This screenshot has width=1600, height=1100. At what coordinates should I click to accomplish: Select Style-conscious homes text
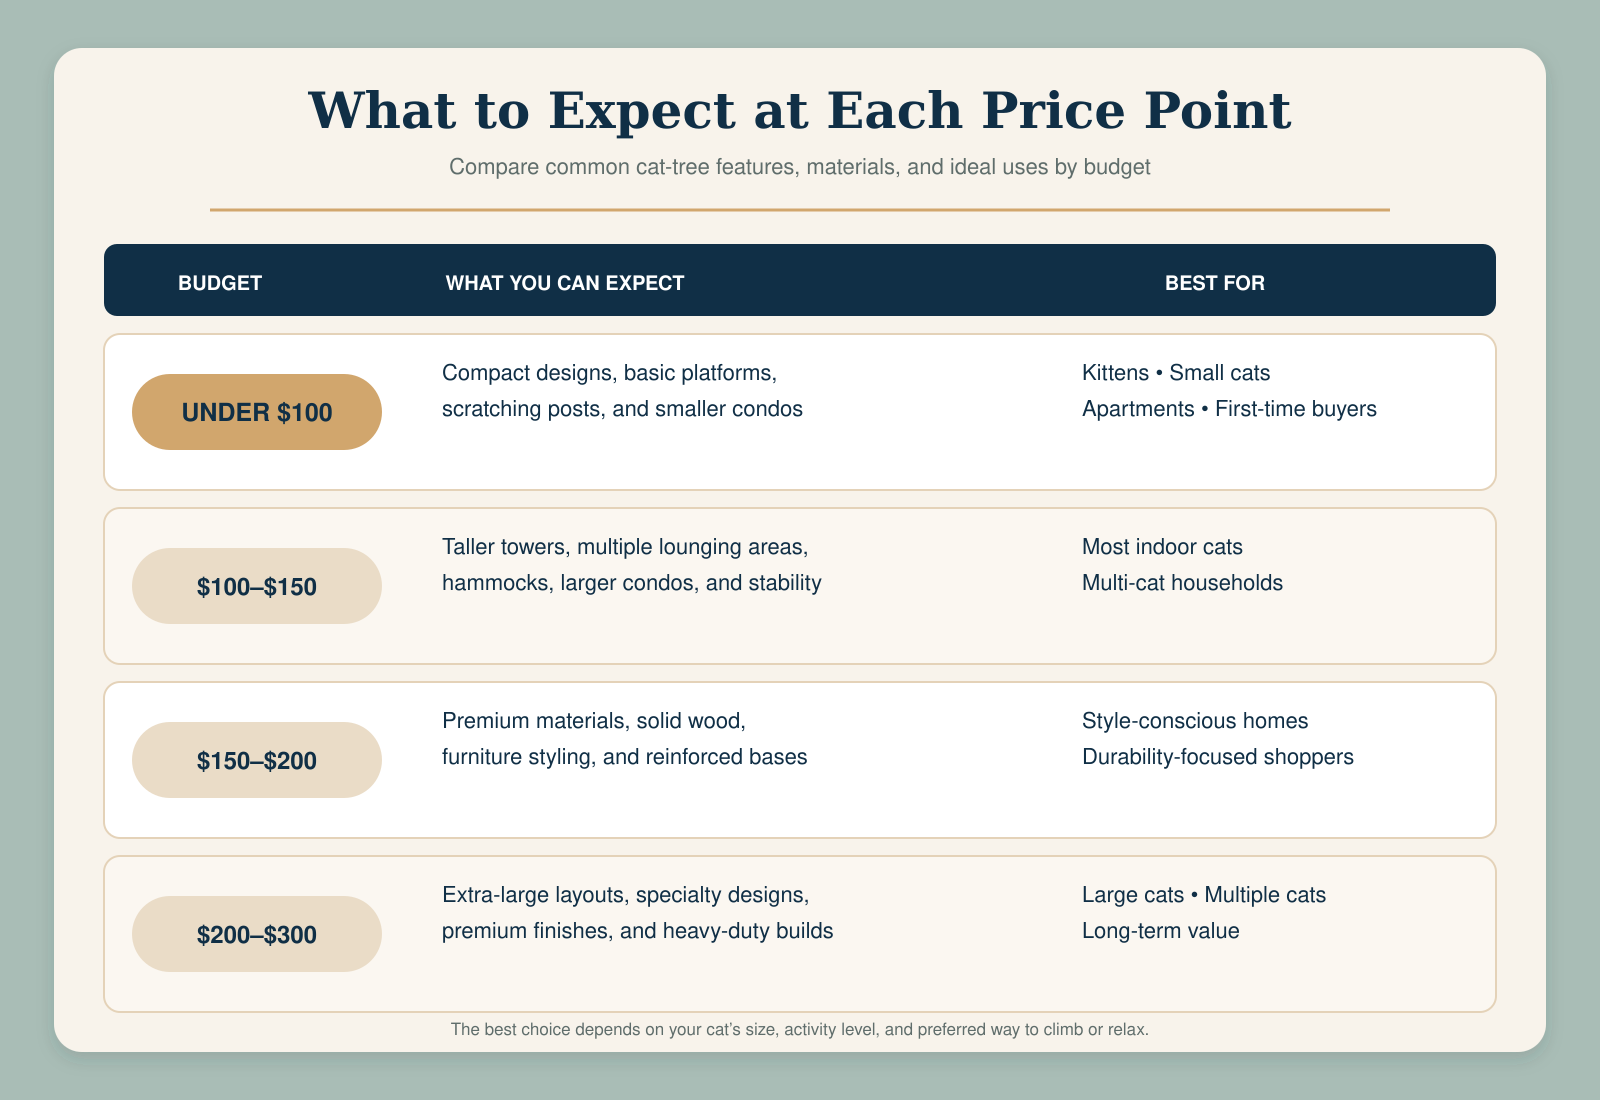1195,721
